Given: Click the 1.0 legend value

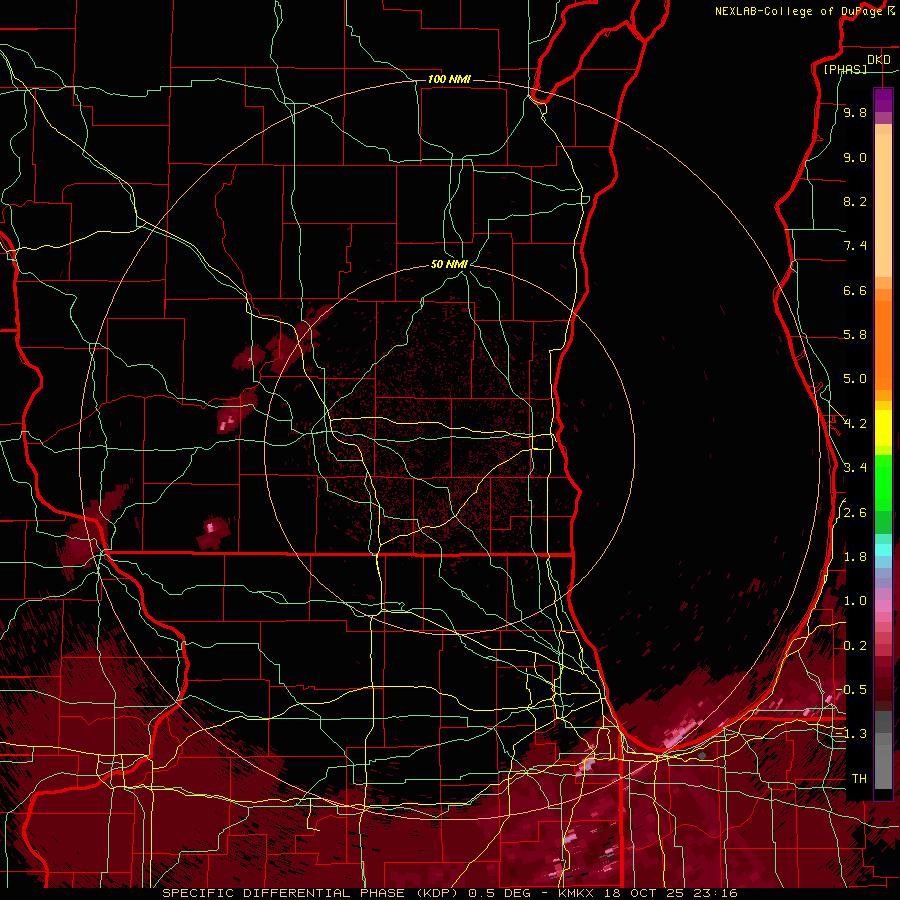Looking at the screenshot, I should pyautogui.click(x=855, y=601).
